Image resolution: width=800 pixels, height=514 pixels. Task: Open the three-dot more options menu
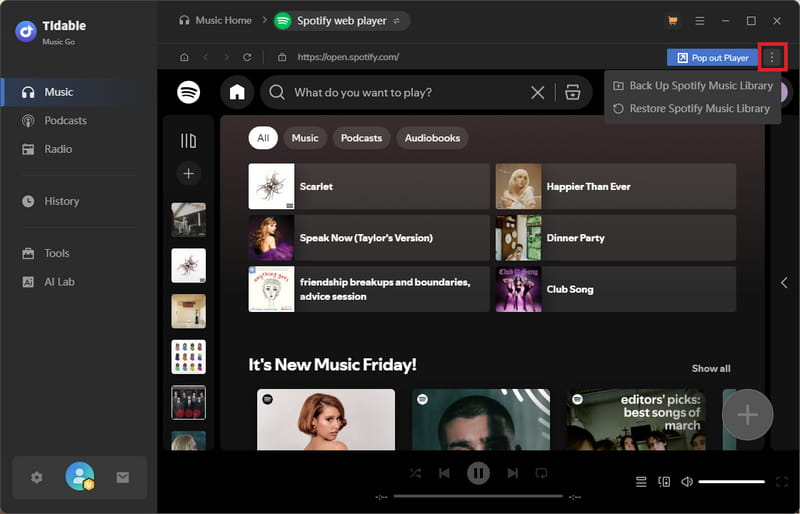pos(772,57)
